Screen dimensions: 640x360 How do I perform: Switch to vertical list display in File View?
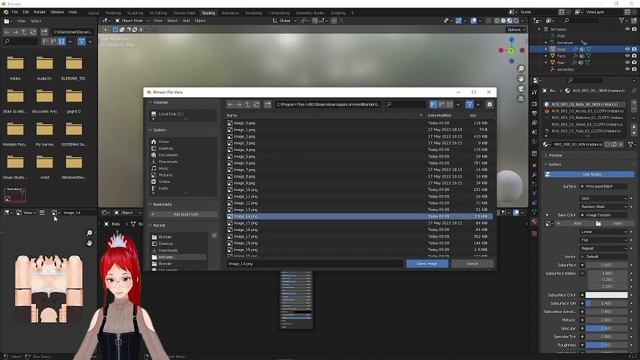433,104
